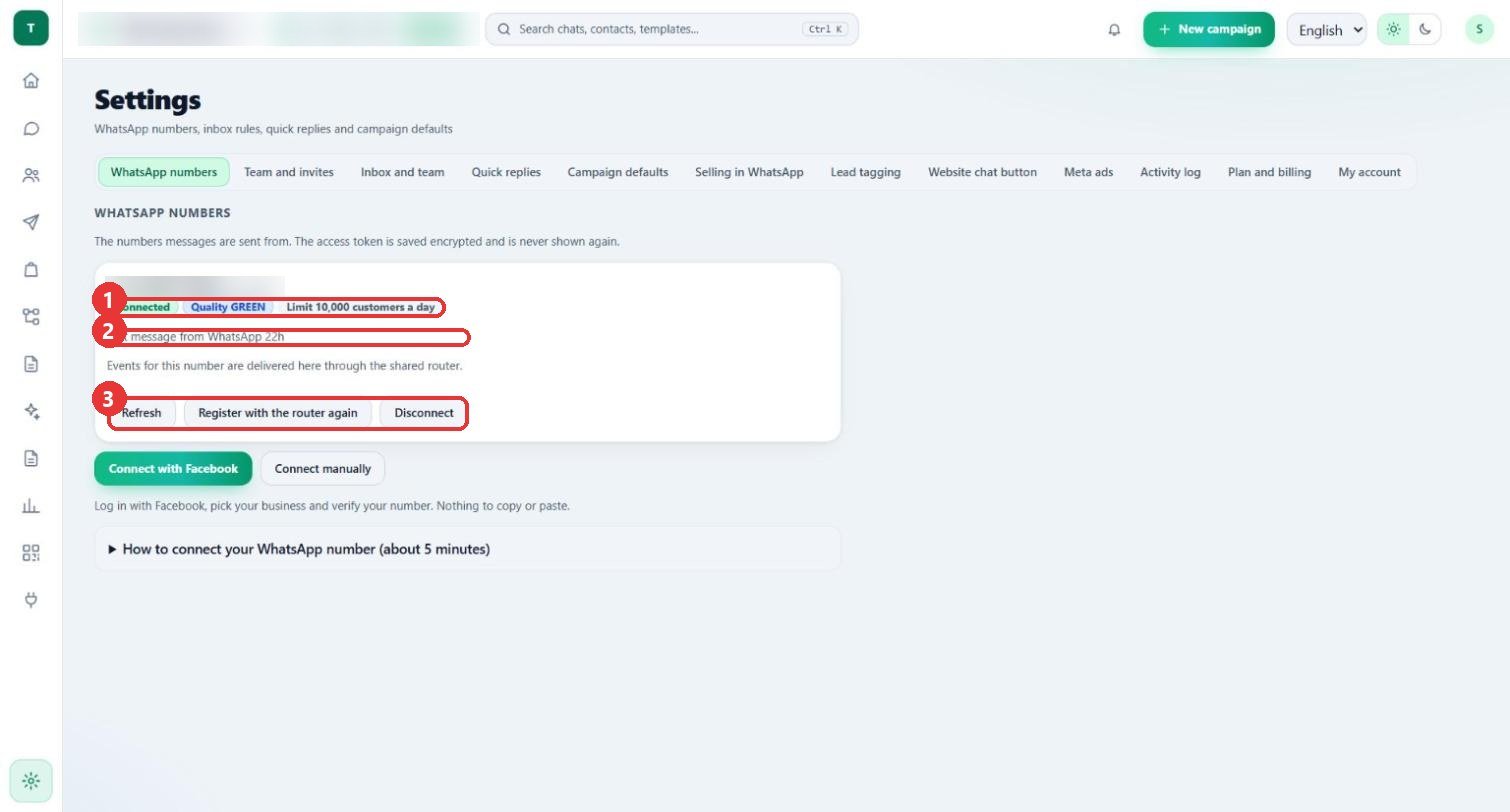
Task: Click the Refresh button
Action: [141, 413]
